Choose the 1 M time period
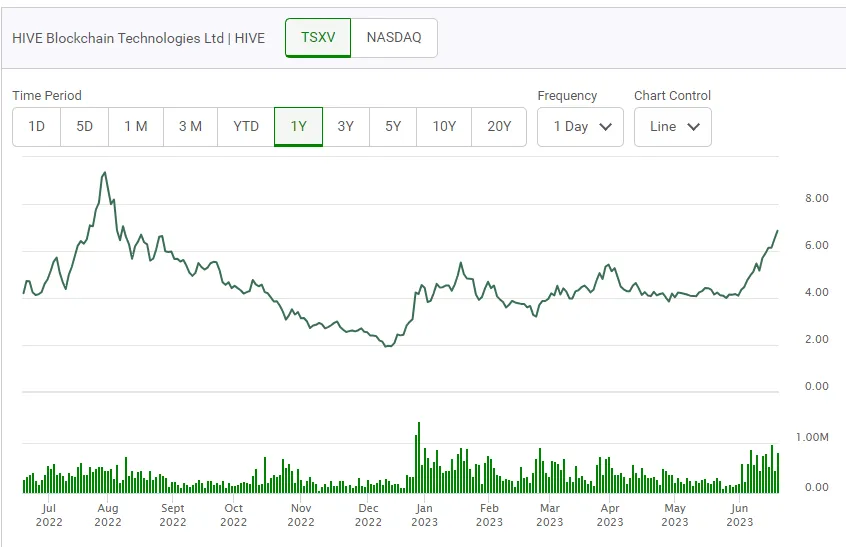This screenshot has width=846, height=547. pyautogui.click(x=136, y=127)
